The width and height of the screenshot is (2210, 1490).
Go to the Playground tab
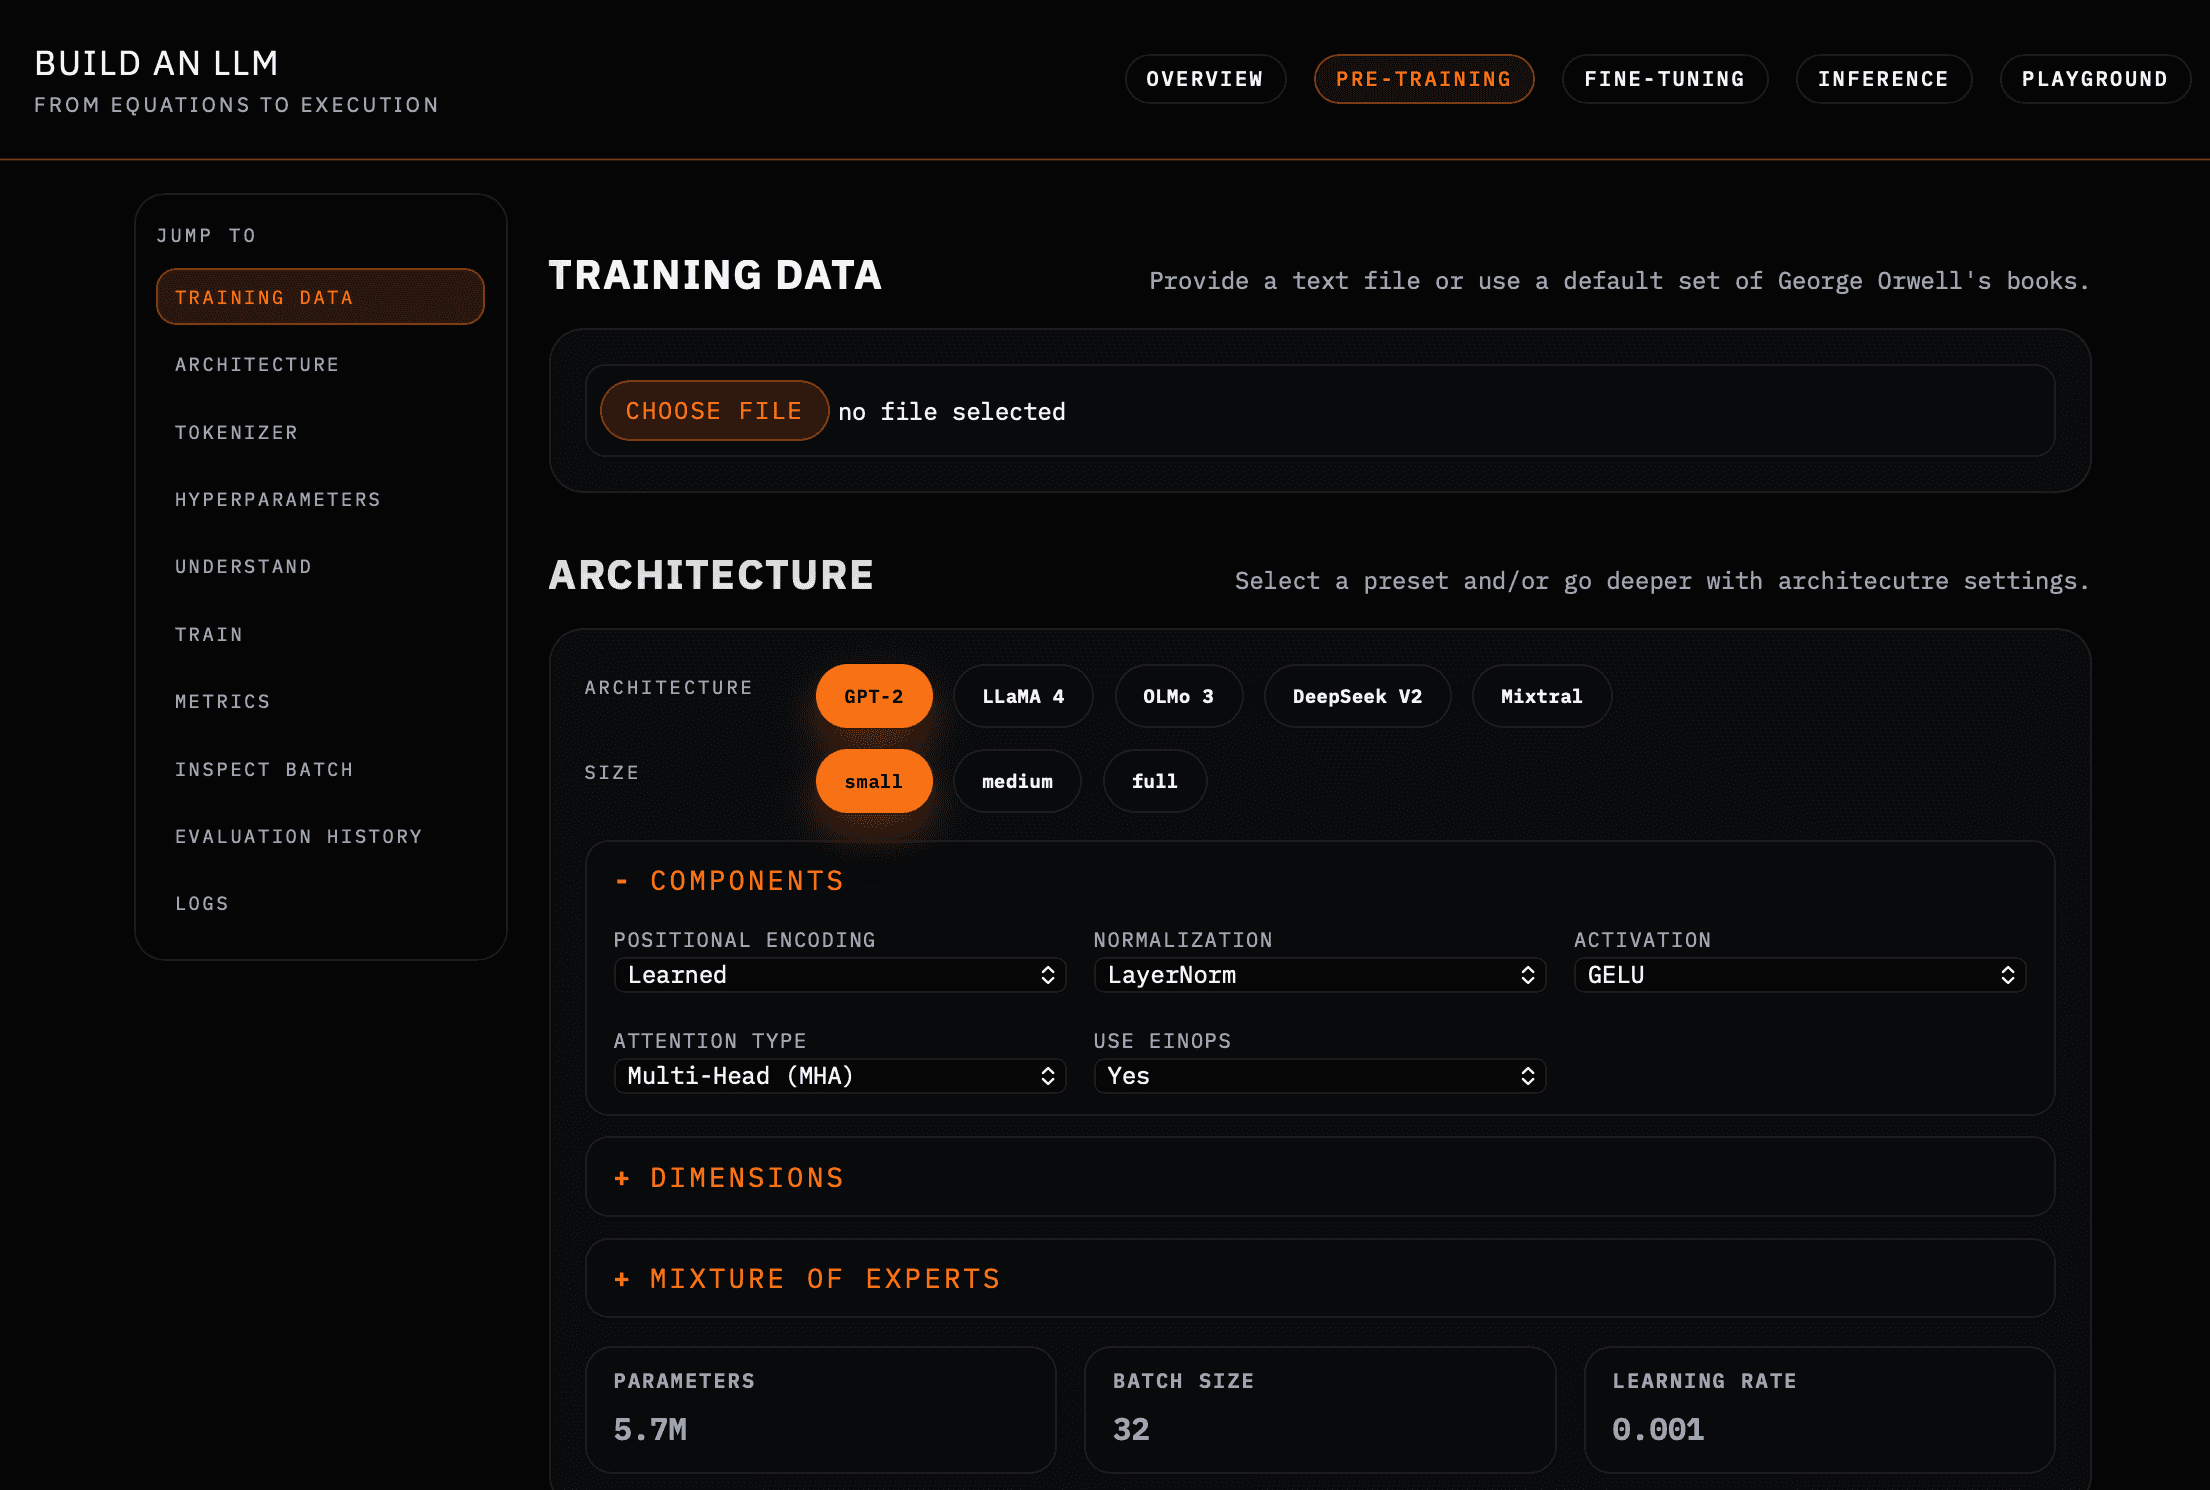(x=2093, y=79)
